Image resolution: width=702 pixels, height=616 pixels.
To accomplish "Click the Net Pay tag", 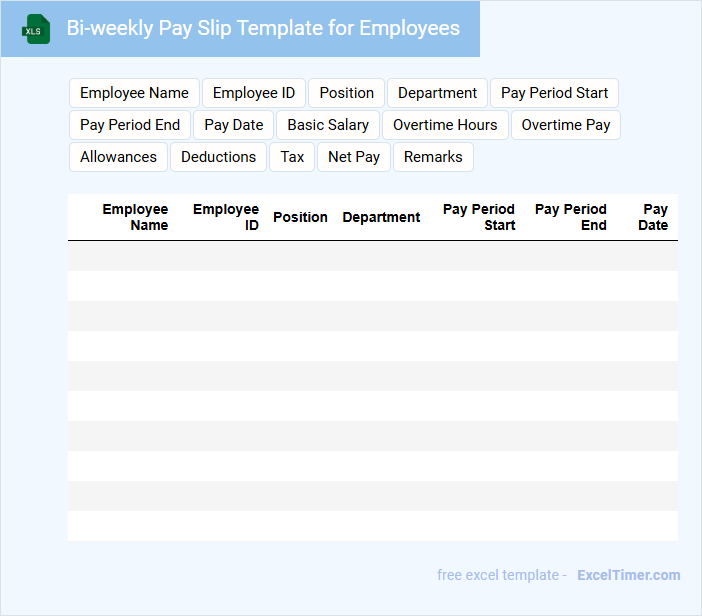I will (x=354, y=157).
